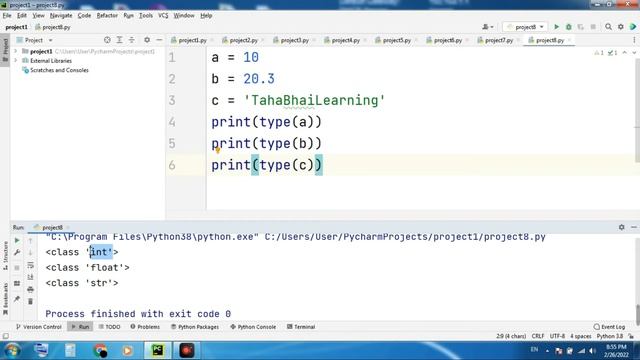This screenshot has height=360, width=640.
Task: Open Python Packages tool window
Action: pyautogui.click(x=195, y=327)
